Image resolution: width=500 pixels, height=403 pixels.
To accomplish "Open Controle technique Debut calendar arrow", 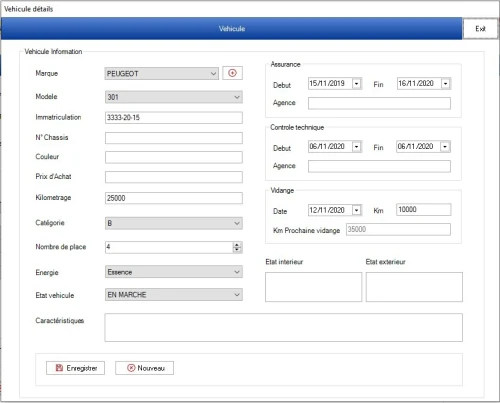I will point(357,146).
